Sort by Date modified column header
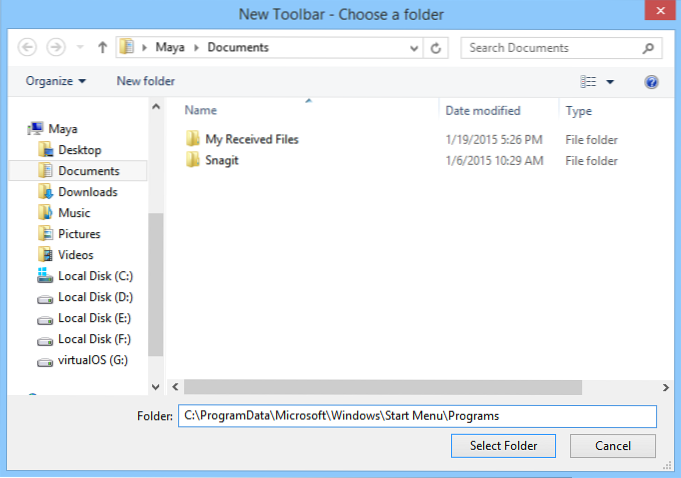Image resolution: width=681 pixels, height=478 pixels. tap(483, 111)
